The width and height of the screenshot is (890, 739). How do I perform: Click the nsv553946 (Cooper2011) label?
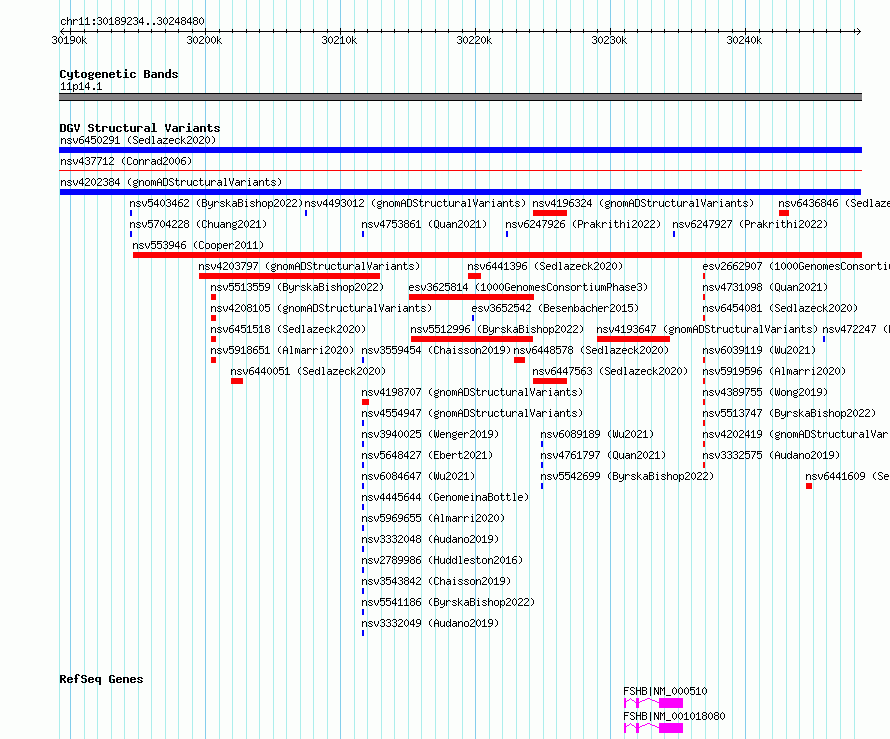tap(198, 245)
